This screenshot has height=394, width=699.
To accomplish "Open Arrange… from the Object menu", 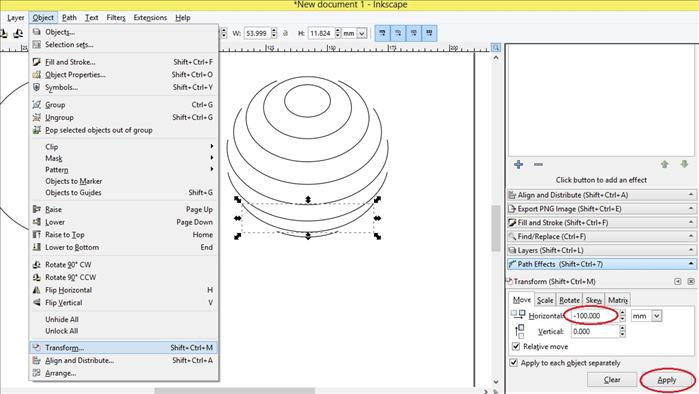I will [124, 373].
